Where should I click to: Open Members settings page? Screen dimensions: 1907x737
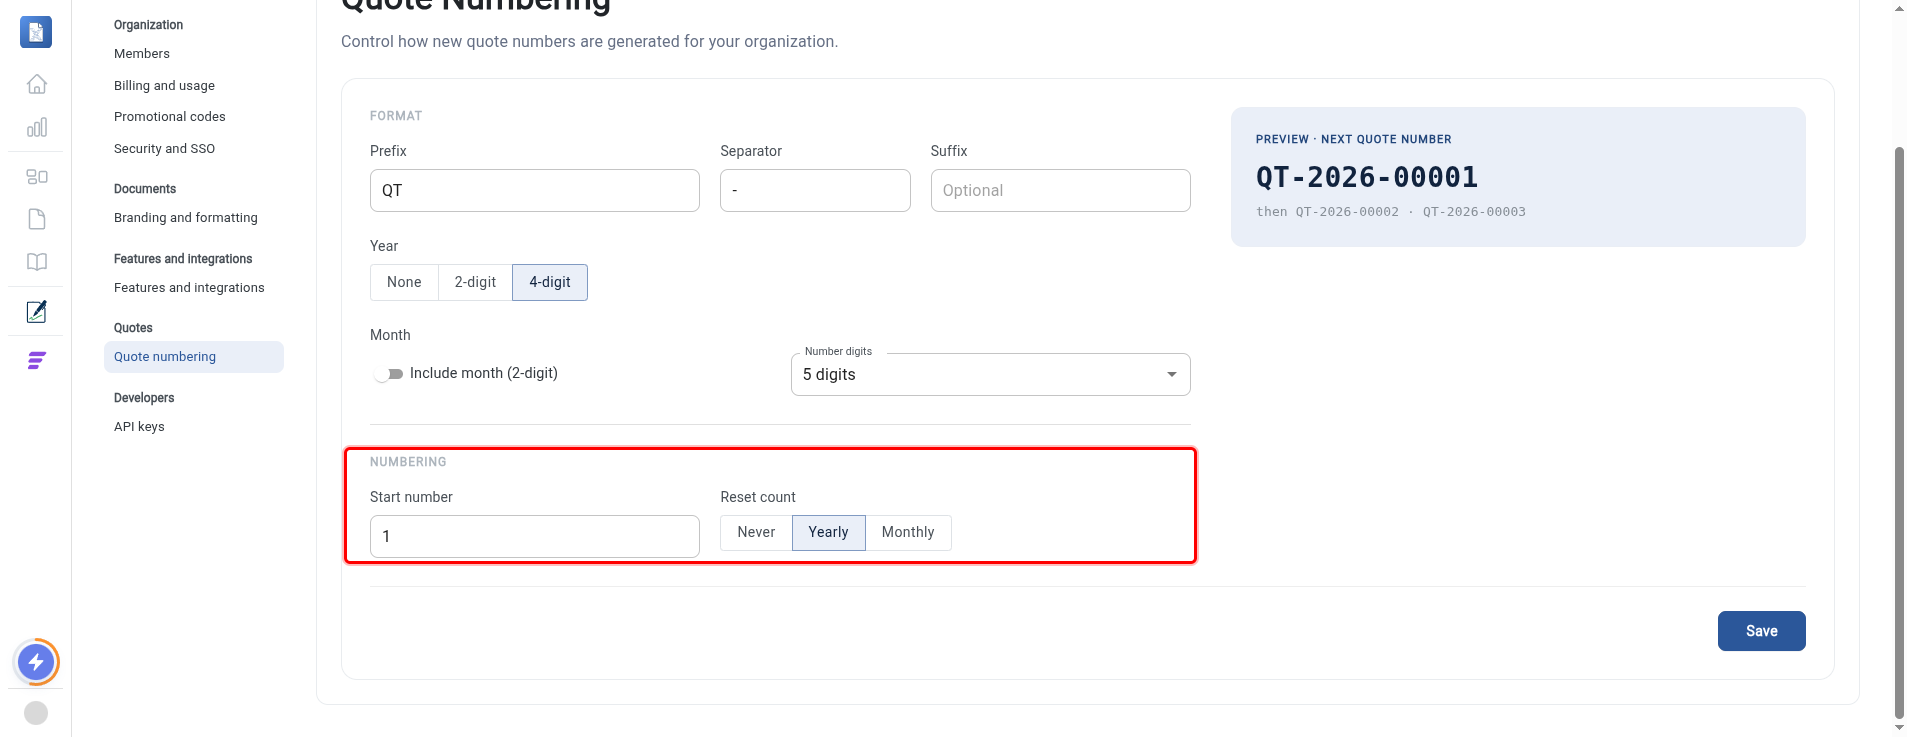(x=142, y=54)
